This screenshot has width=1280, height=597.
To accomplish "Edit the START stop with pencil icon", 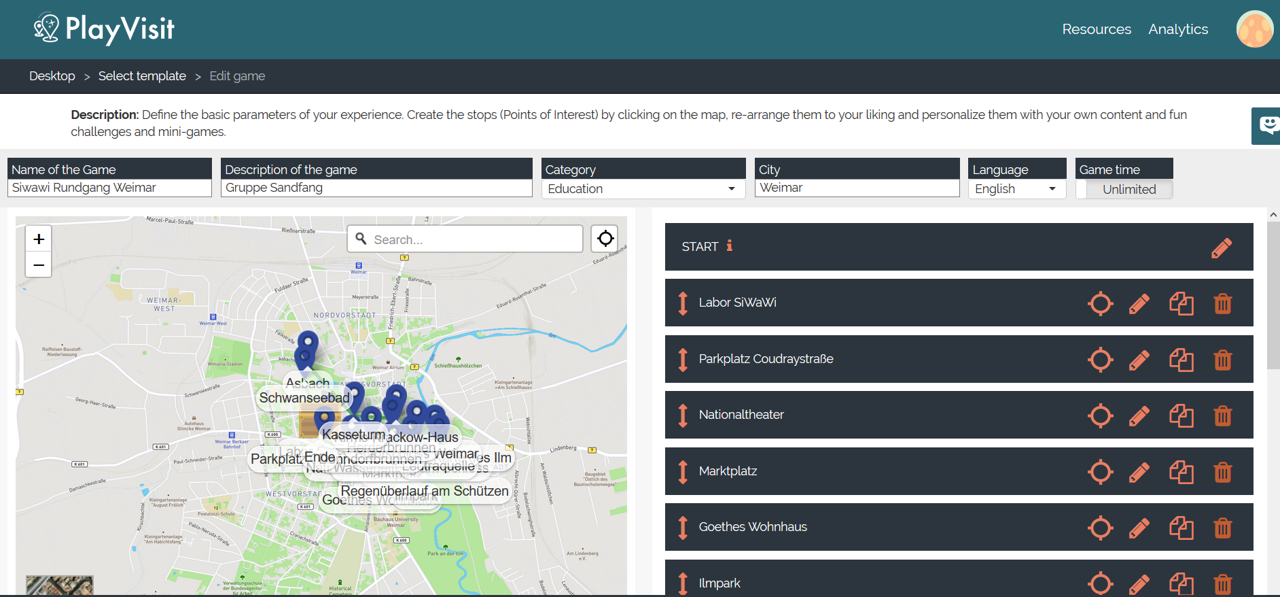I will coord(1221,248).
